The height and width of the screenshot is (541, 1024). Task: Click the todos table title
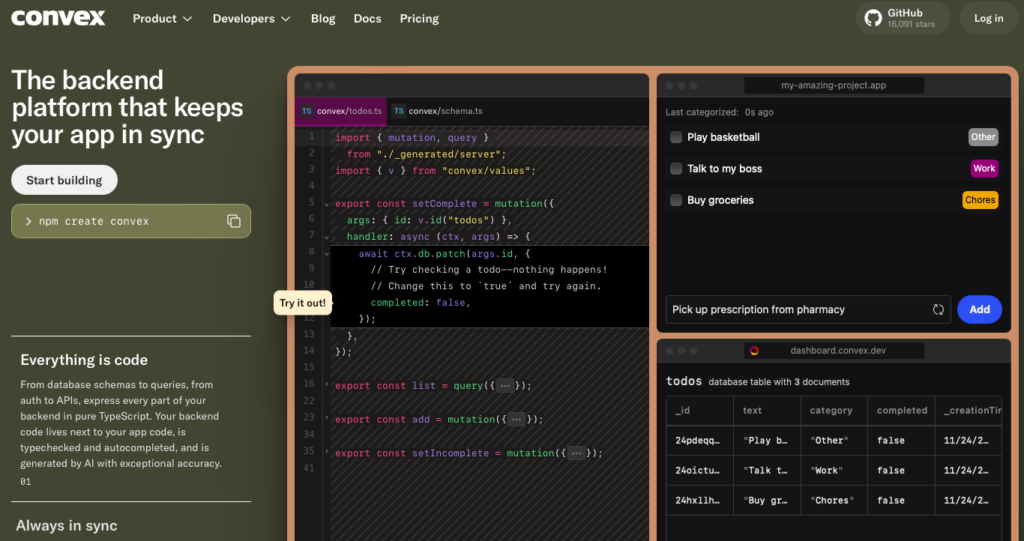coord(684,381)
